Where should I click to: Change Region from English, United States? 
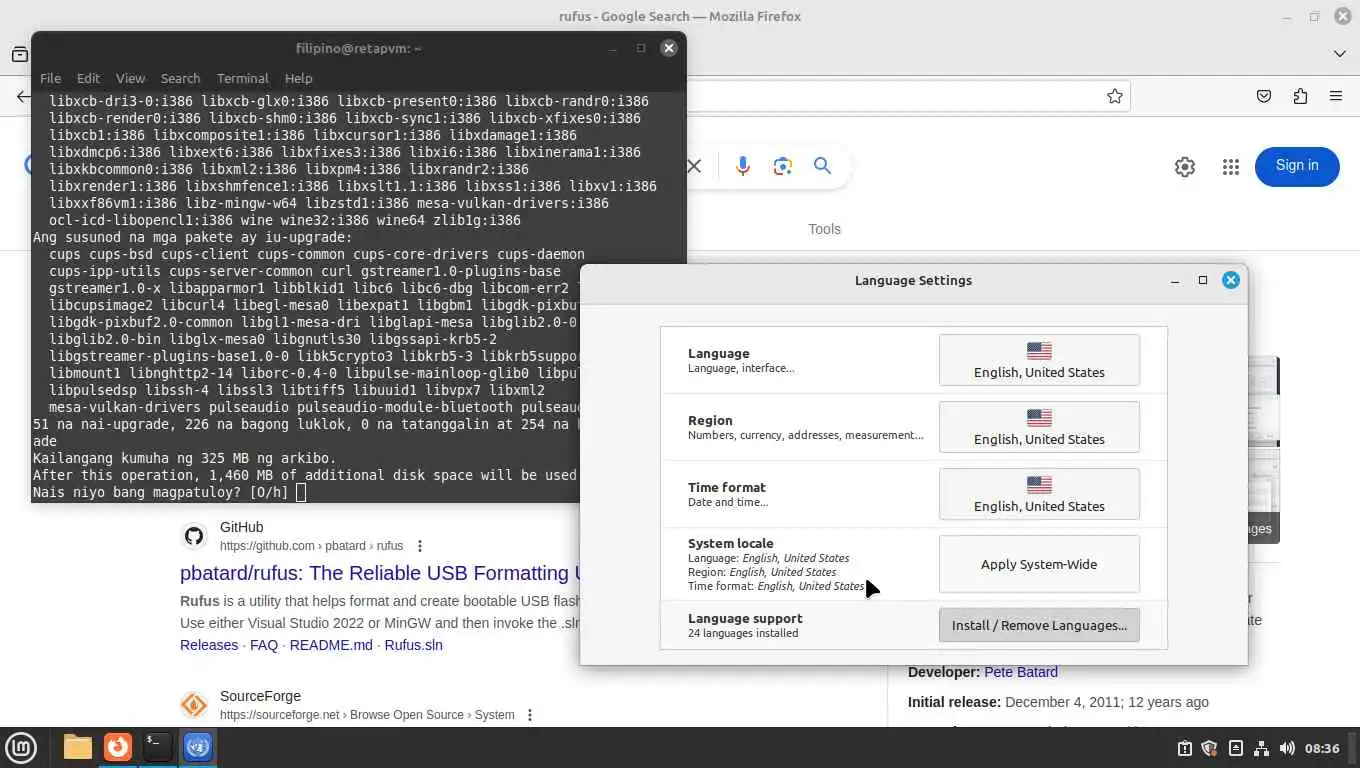1039,427
